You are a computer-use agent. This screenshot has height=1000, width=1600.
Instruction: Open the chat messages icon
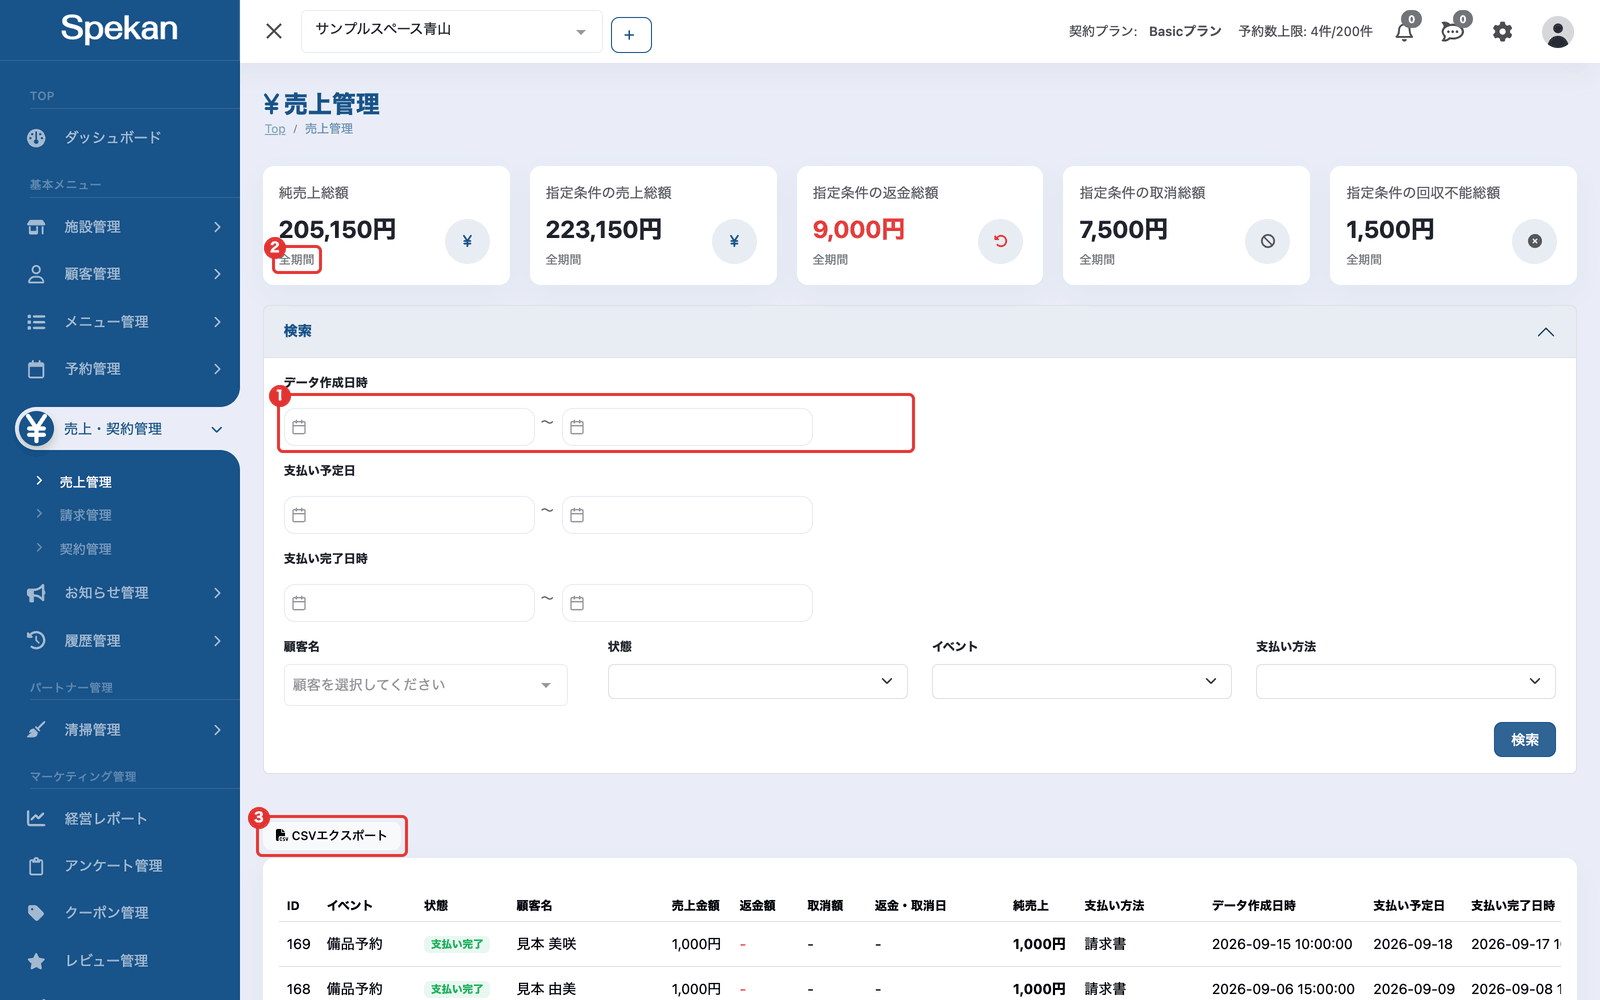(1453, 31)
